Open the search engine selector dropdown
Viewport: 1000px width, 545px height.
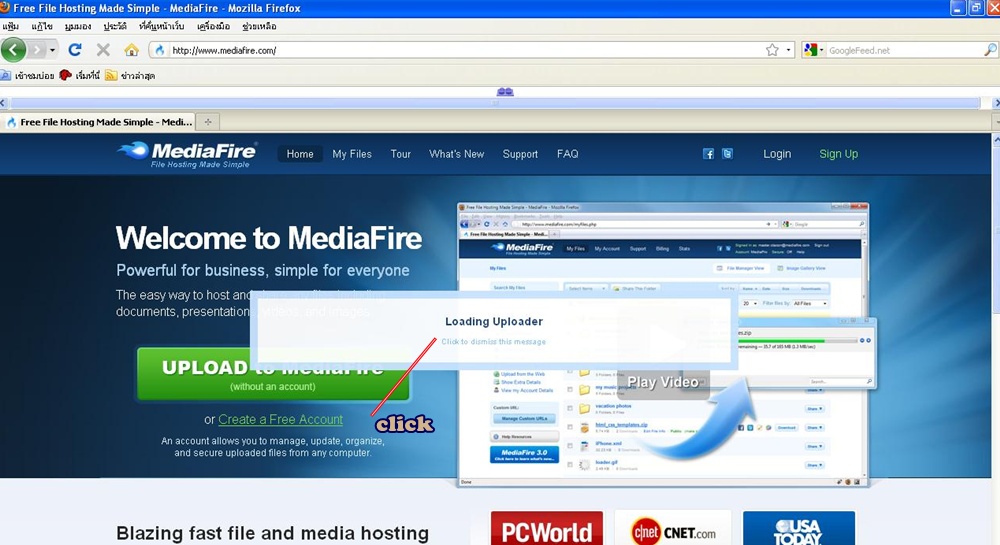[x=814, y=50]
